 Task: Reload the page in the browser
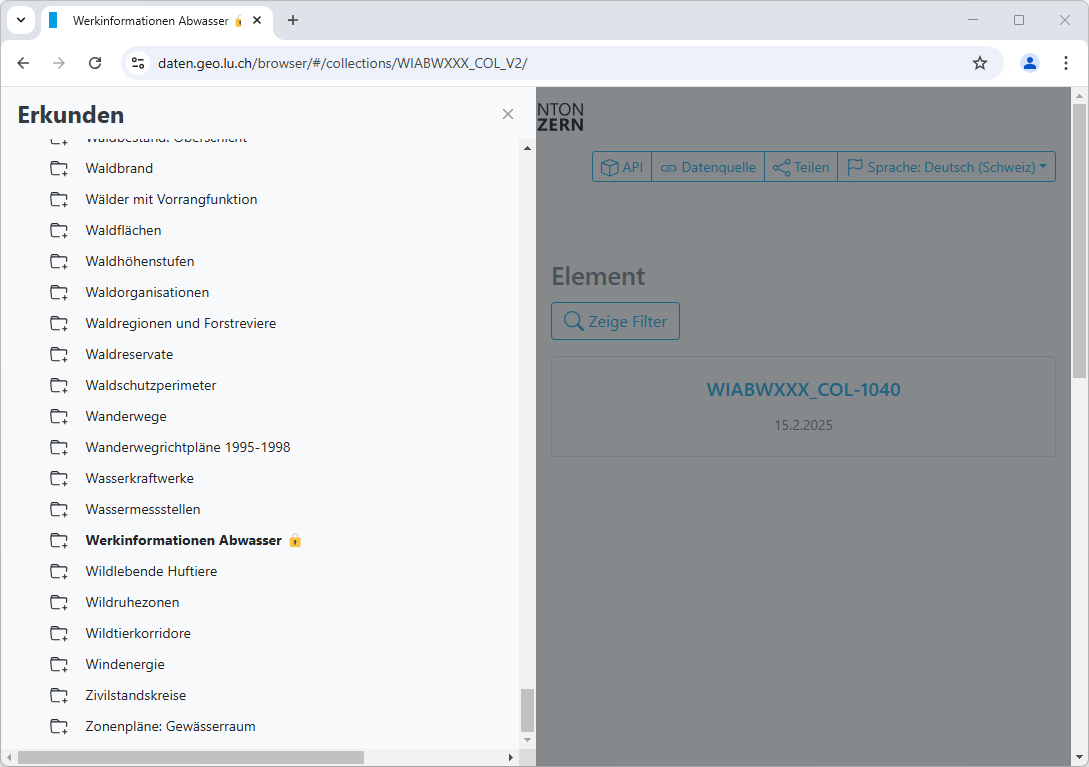point(95,63)
